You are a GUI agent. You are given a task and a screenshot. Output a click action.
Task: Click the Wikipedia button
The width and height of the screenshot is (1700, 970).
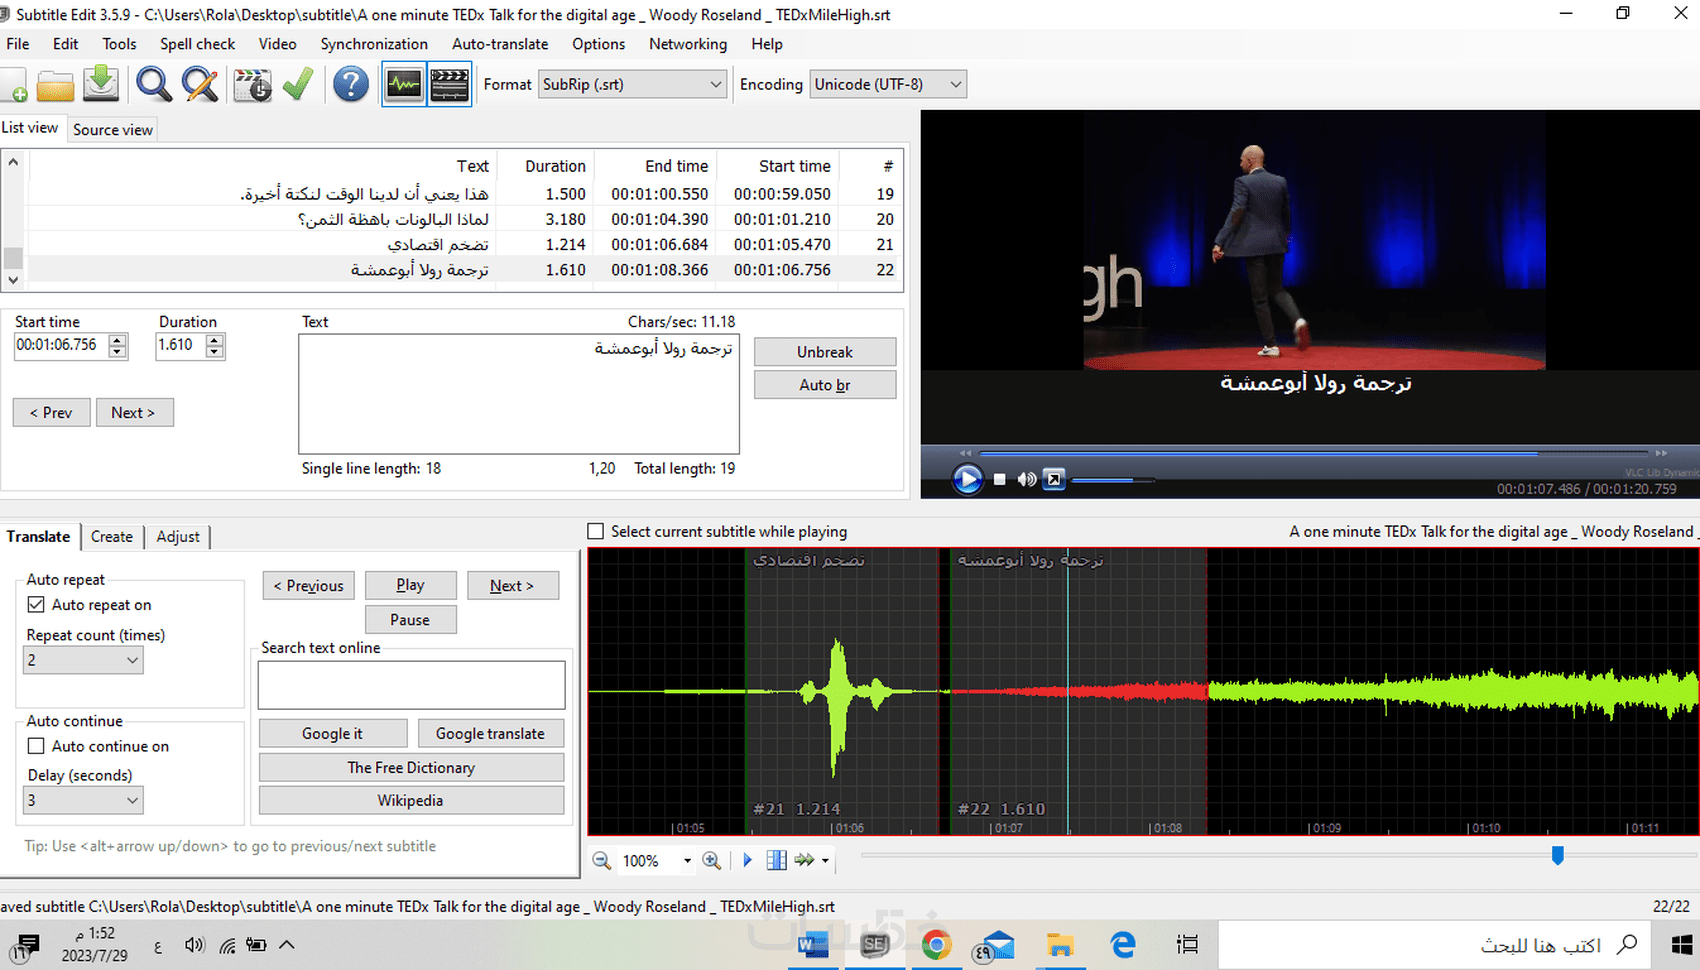click(x=411, y=801)
